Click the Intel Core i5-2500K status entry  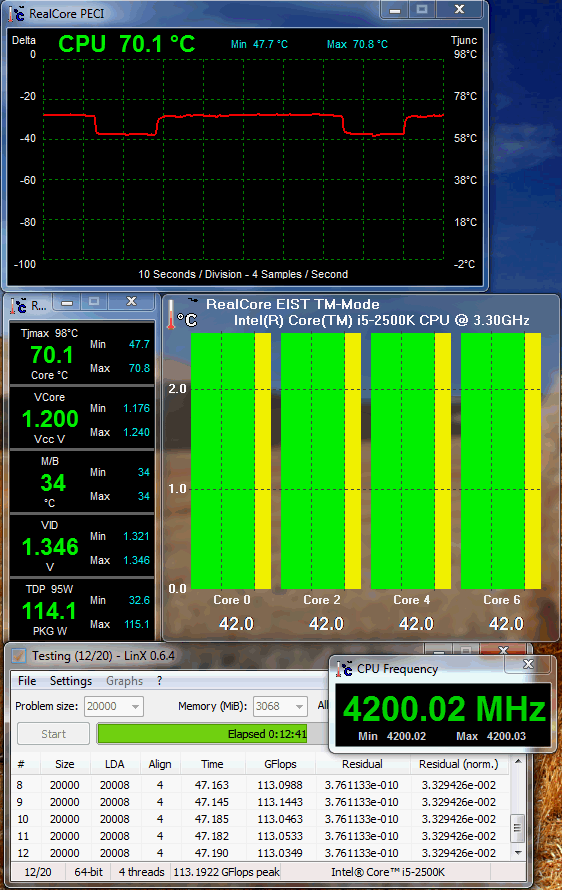pos(388,872)
